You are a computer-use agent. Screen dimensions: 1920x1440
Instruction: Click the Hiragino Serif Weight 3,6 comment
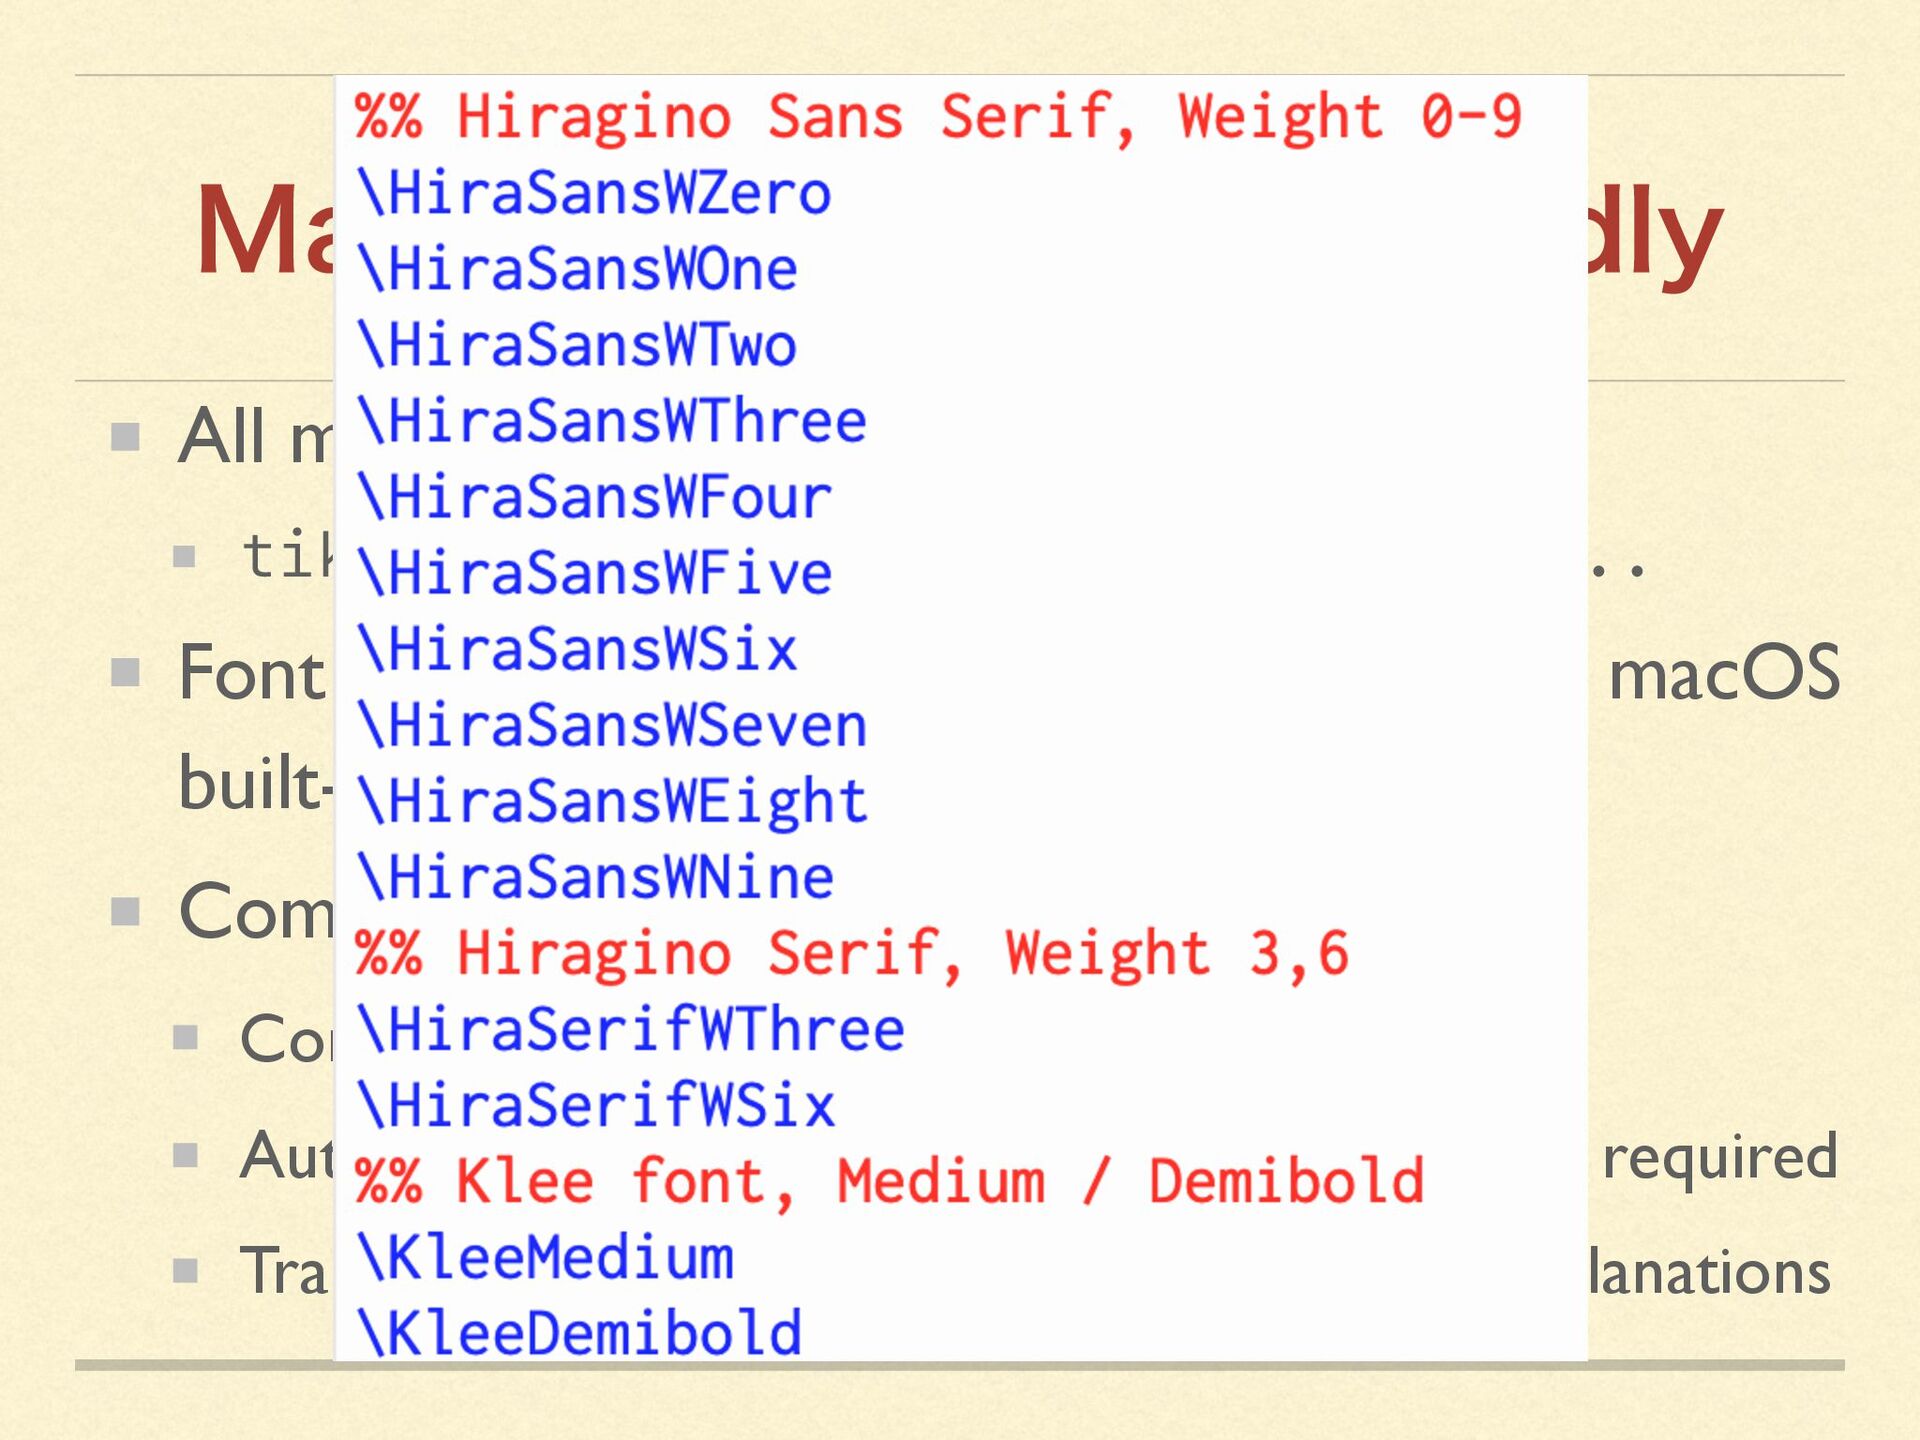point(852,953)
